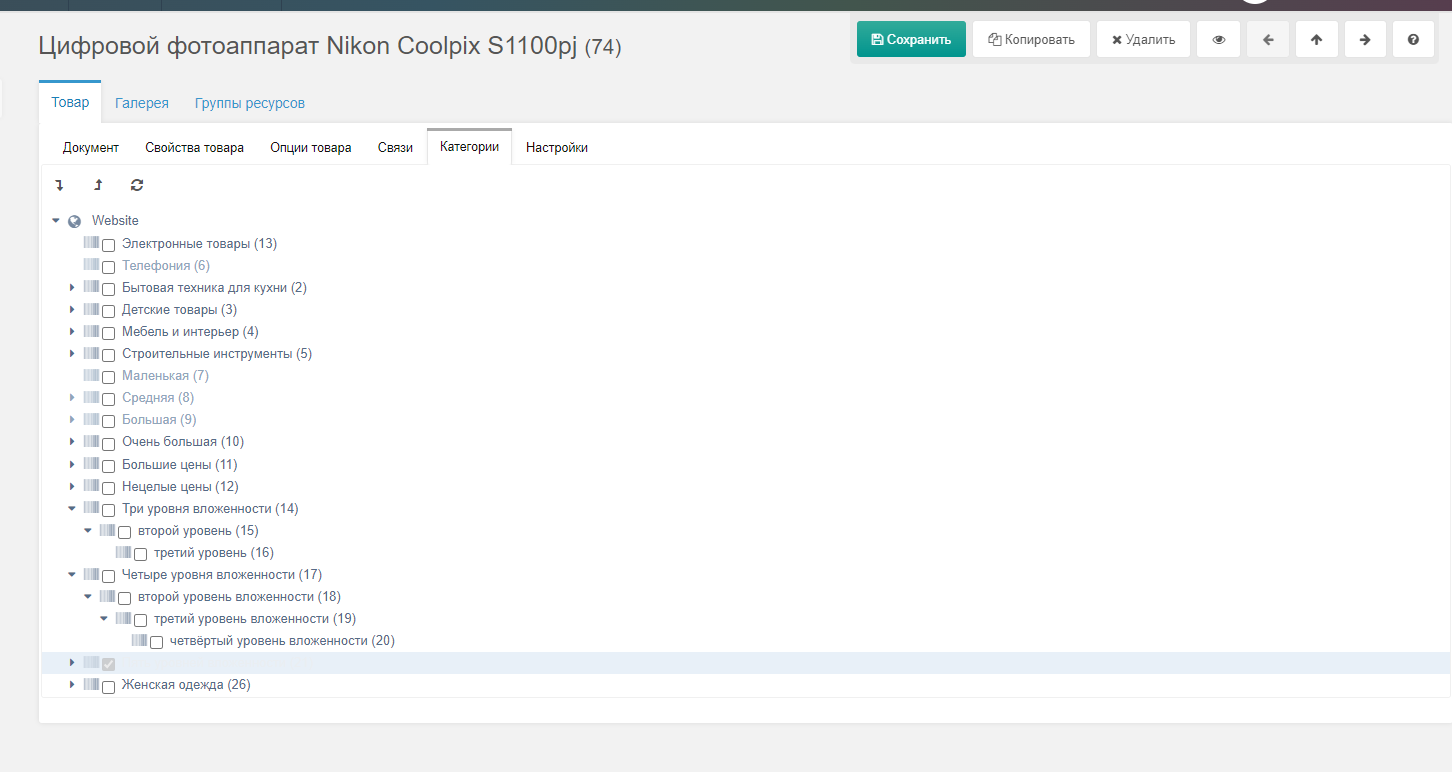
Task: Select the Категории sub-tab
Action: tap(469, 147)
